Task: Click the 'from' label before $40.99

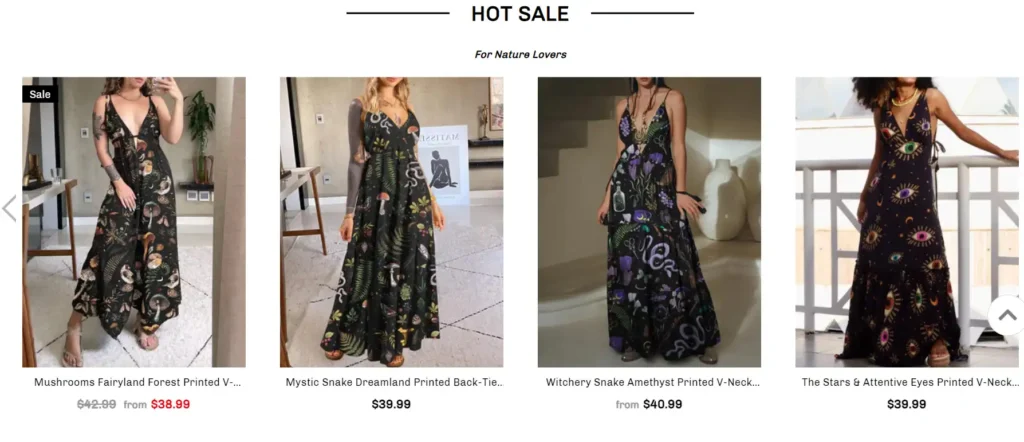Action: click(x=627, y=405)
